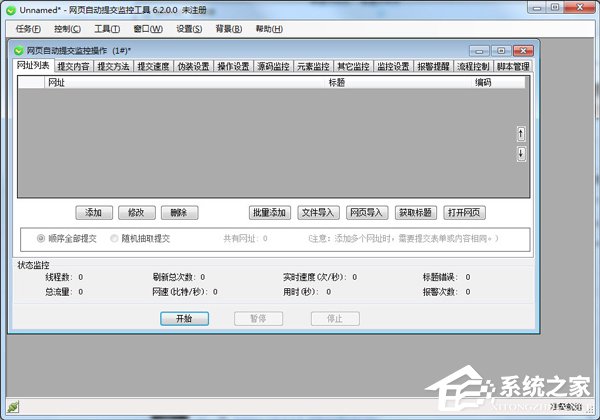Click the 停止 button
Screen dimensions: 600x420
point(335,319)
